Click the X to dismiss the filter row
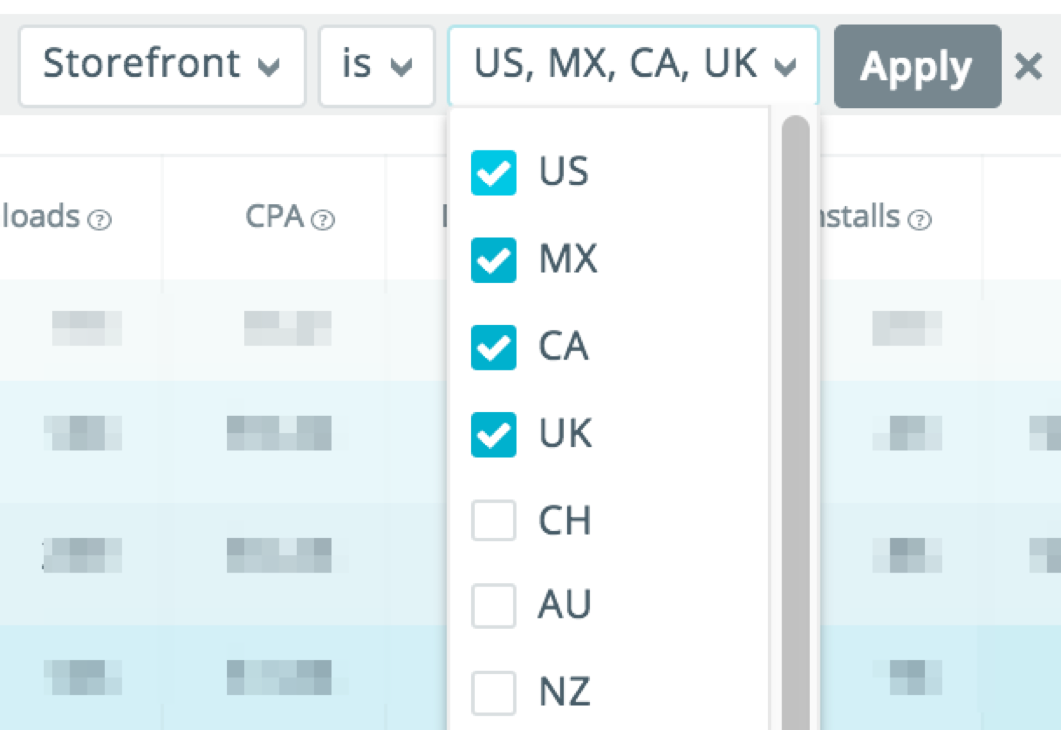The width and height of the screenshot is (1061, 730). point(1028,66)
